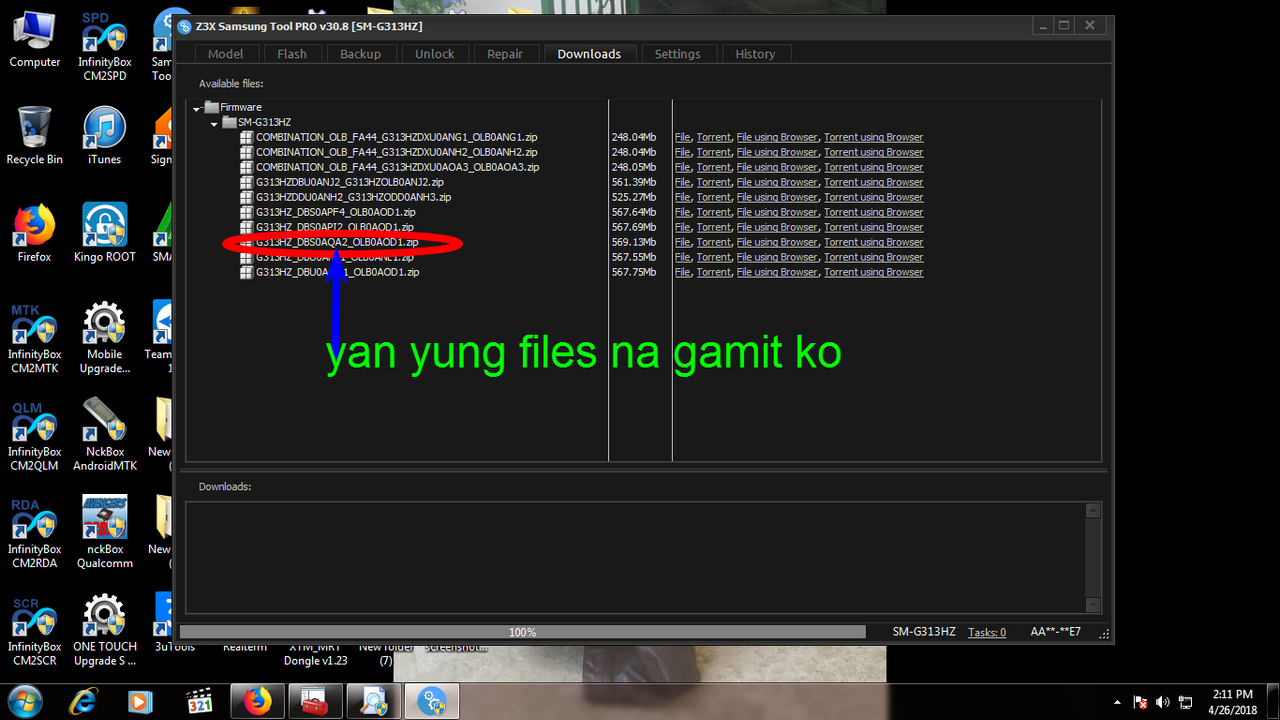Collapse the SM-G313HZ folder in the file tree
The width and height of the screenshot is (1280, 720).
pyautogui.click(x=213, y=122)
